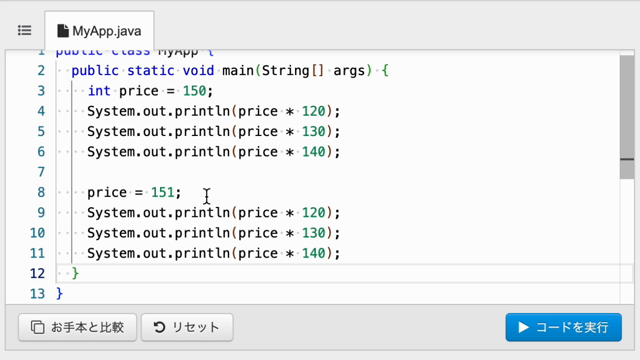The width and height of the screenshot is (640, 360).
Task: Click line number 12 in the gutter
Action: (37, 273)
